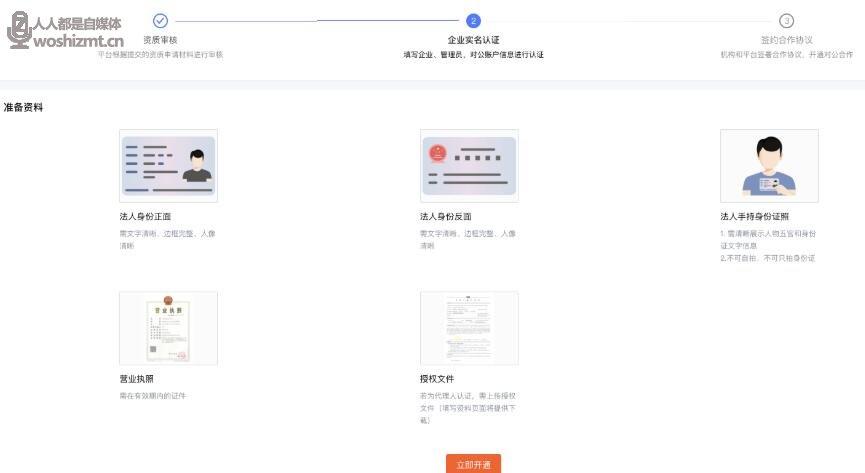Click the woshizmt.cn watermark text
The width and height of the screenshot is (865, 473).
78,41
